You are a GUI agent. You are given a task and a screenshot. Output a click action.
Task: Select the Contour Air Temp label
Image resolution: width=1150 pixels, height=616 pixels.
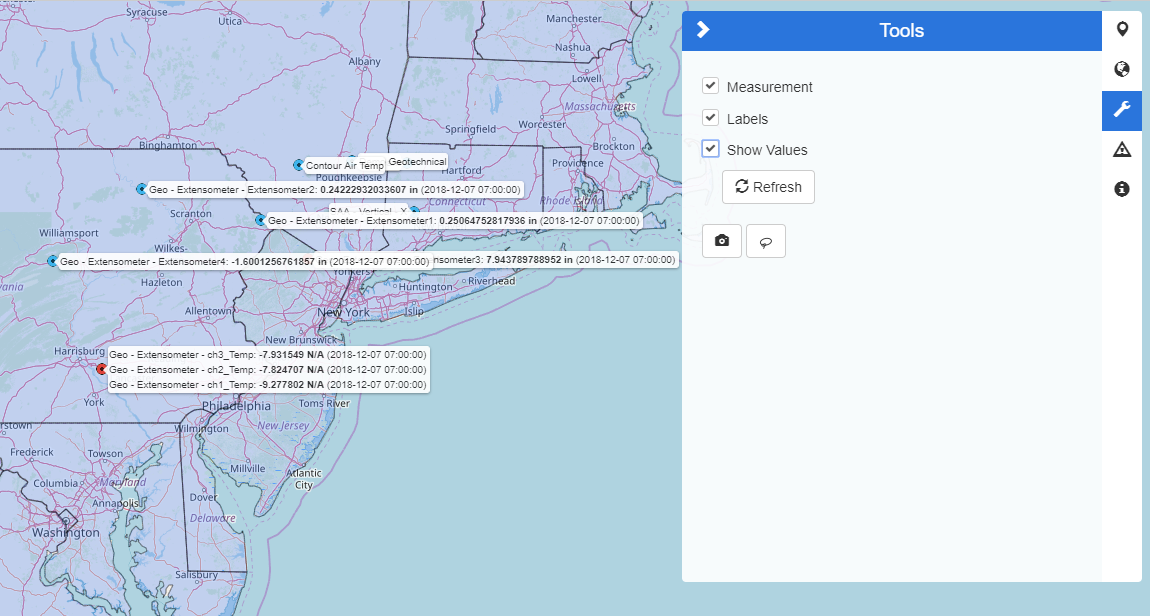(345, 166)
